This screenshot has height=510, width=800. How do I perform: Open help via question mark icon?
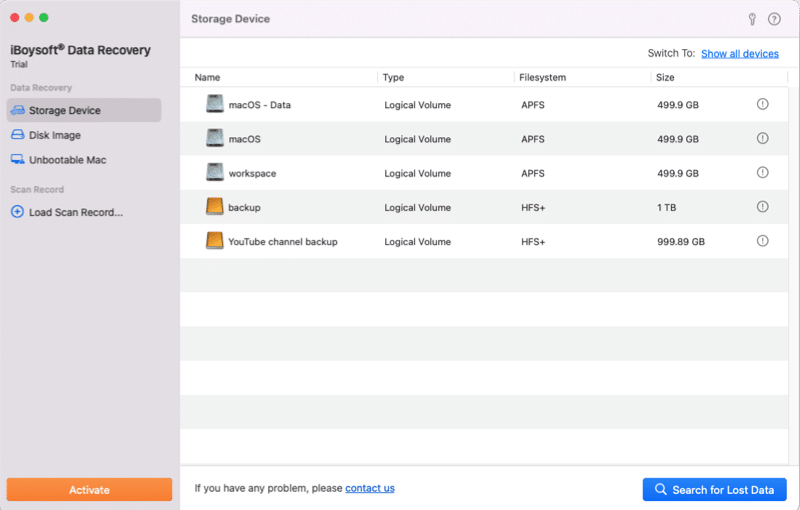click(x=774, y=19)
